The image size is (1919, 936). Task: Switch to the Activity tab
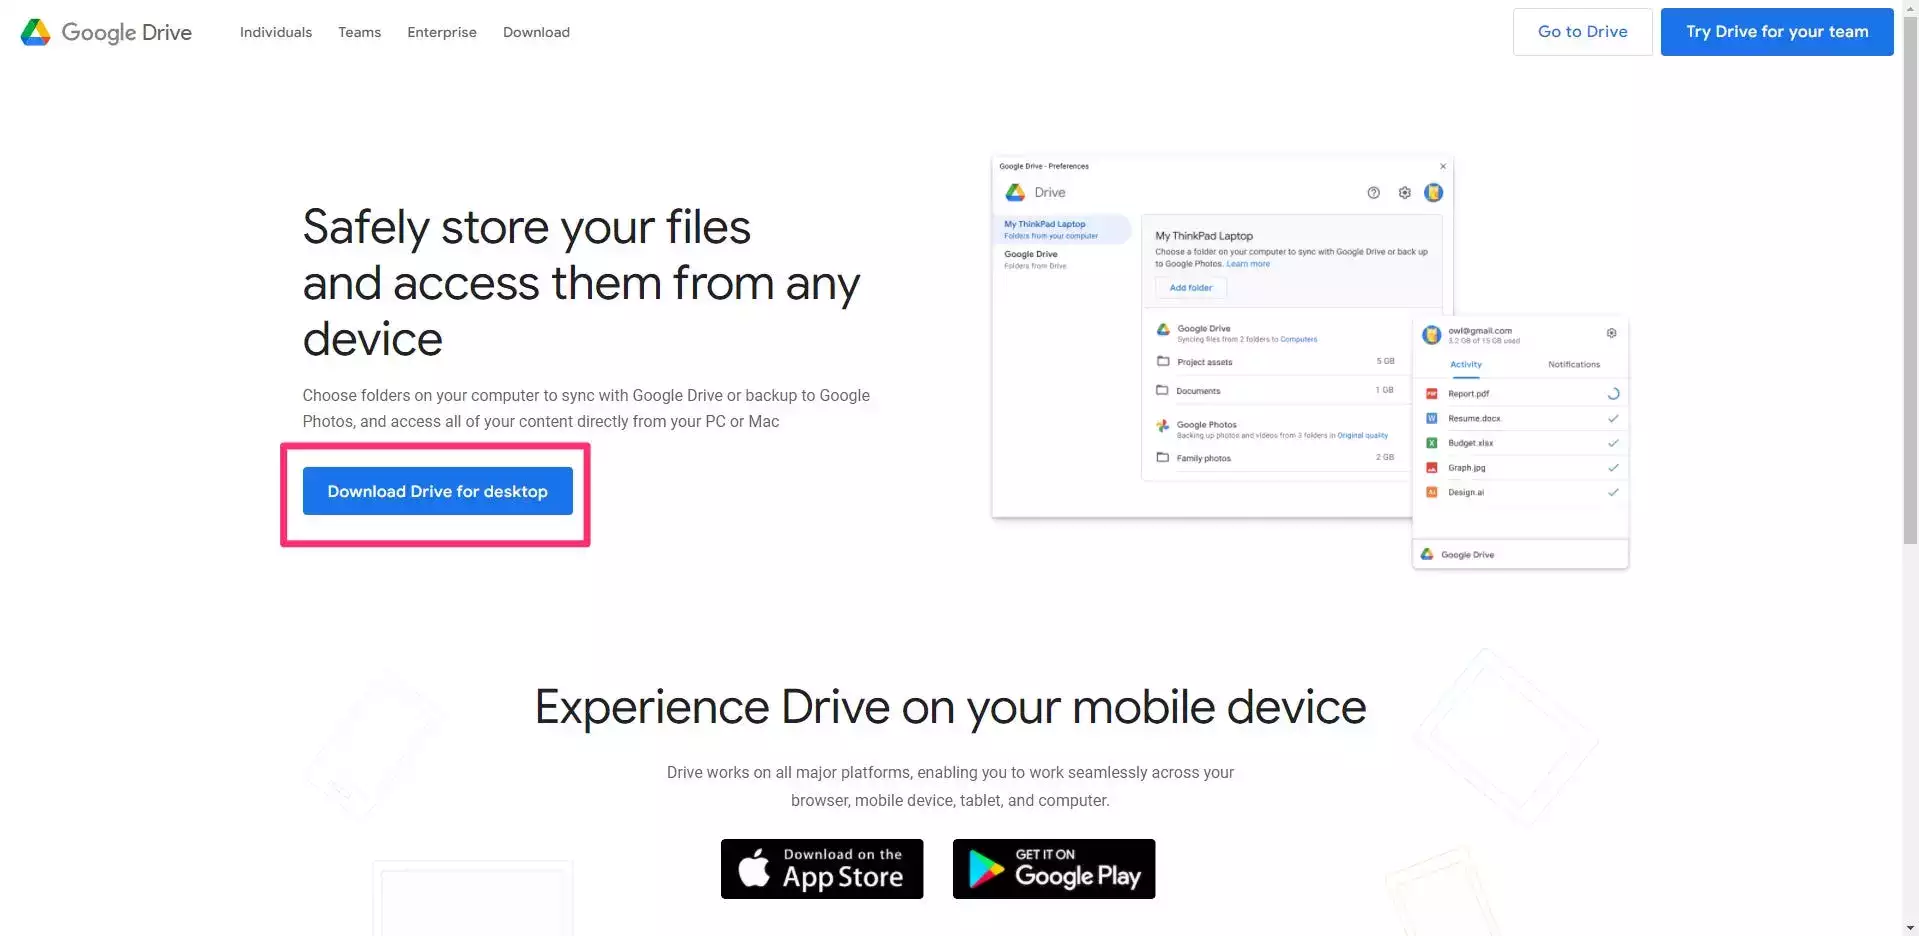tap(1466, 364)
